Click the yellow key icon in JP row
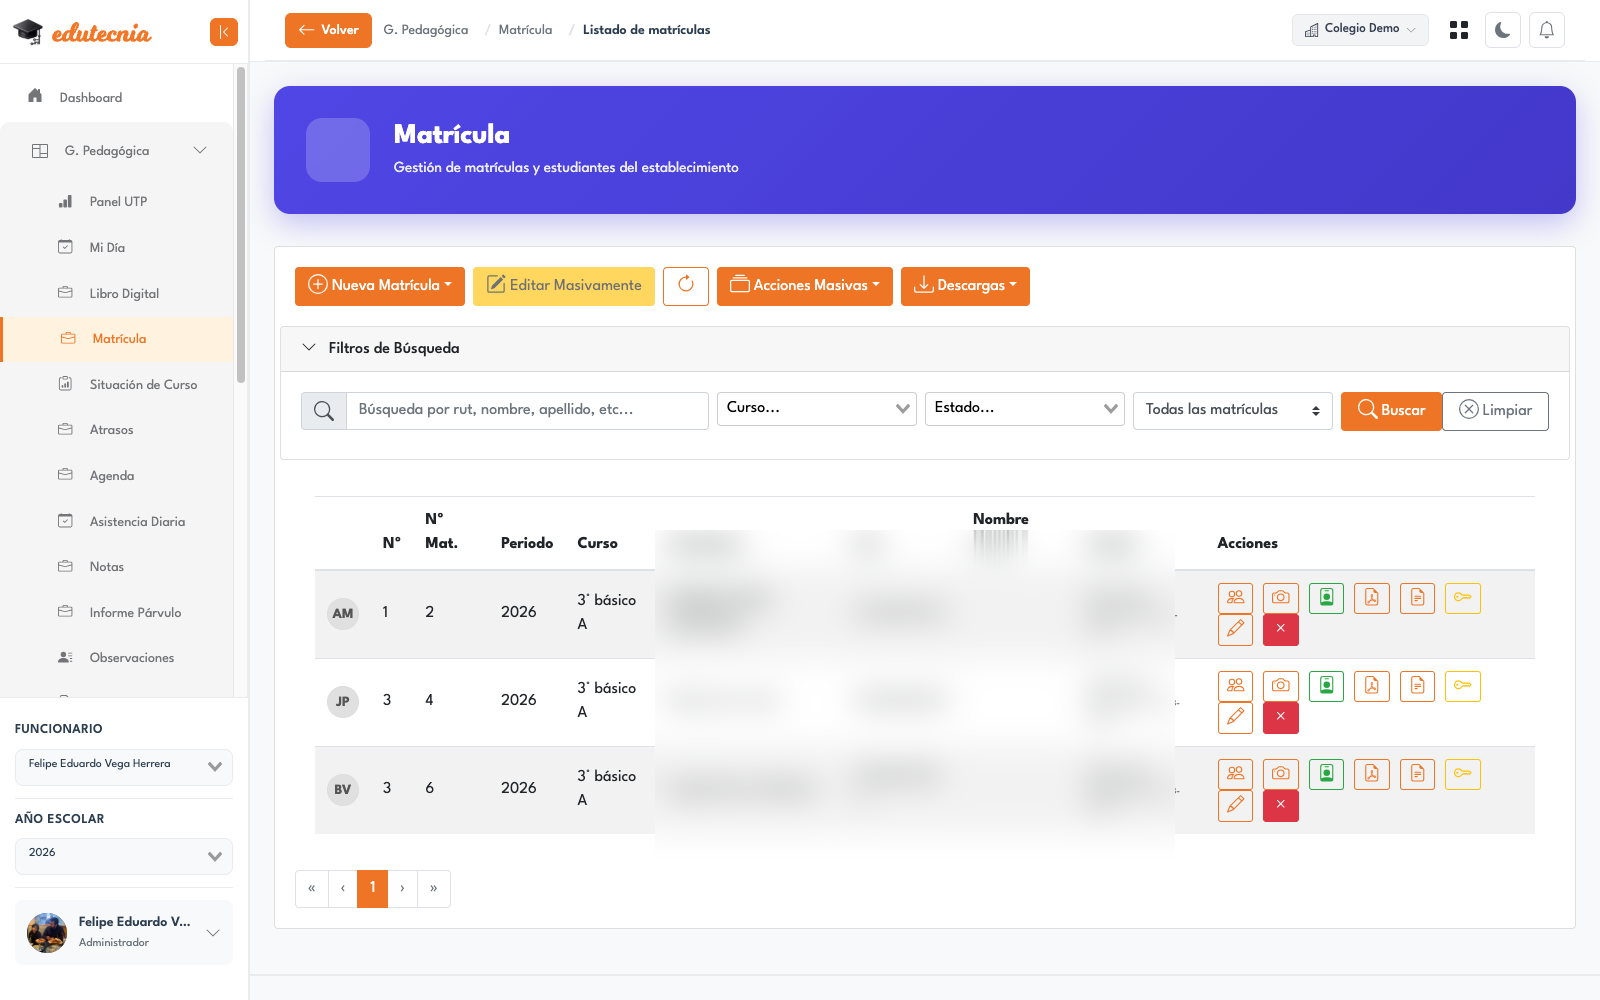The image size is (1600, 1000). pyautogui.click(x=1463, y=686)
